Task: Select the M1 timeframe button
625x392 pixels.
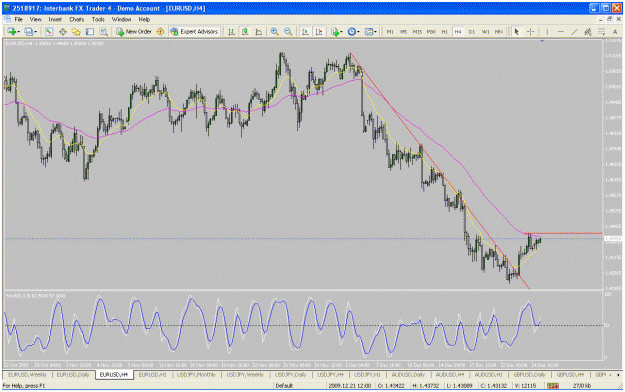Action: [x=390, y=32]
